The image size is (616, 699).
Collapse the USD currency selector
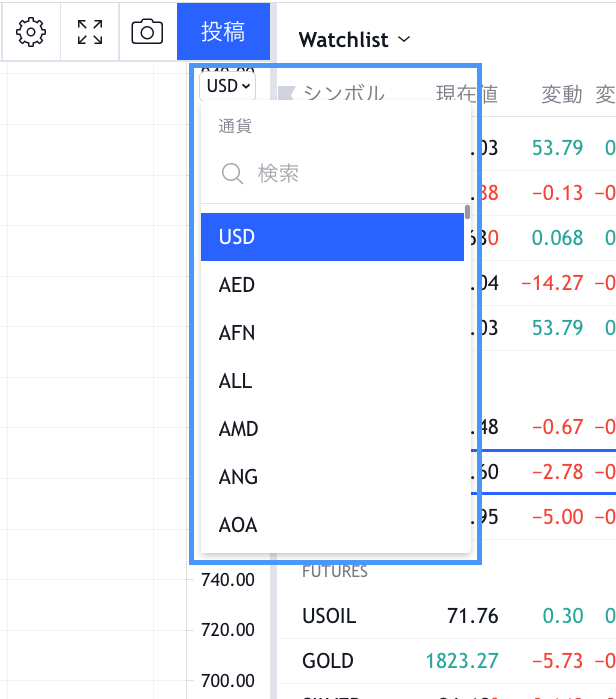click(228, 86)
